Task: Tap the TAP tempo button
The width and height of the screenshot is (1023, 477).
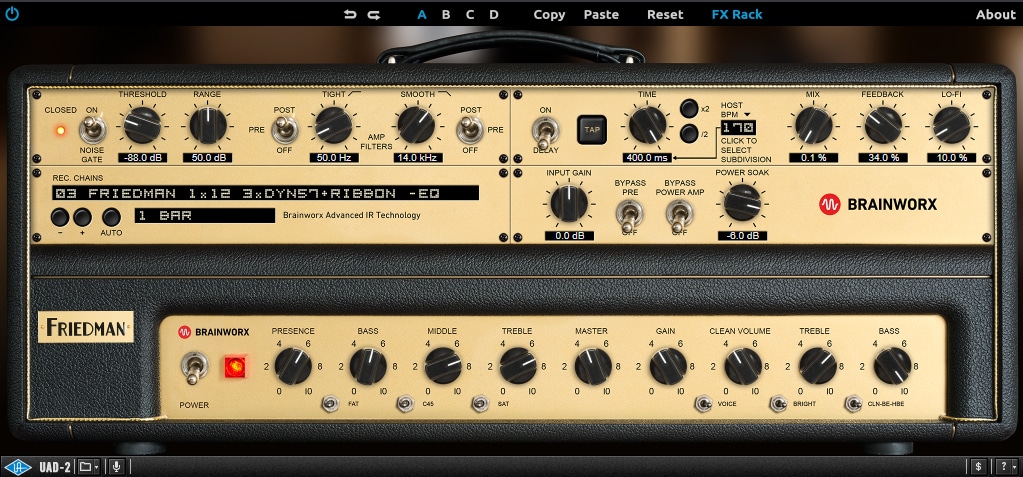Action: click(x=592, y=129)
